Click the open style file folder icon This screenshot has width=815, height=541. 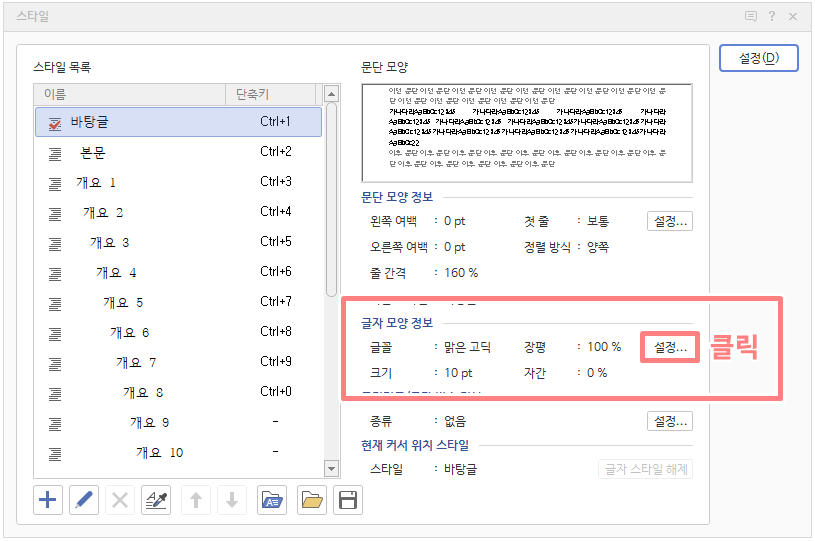(312, 500)
